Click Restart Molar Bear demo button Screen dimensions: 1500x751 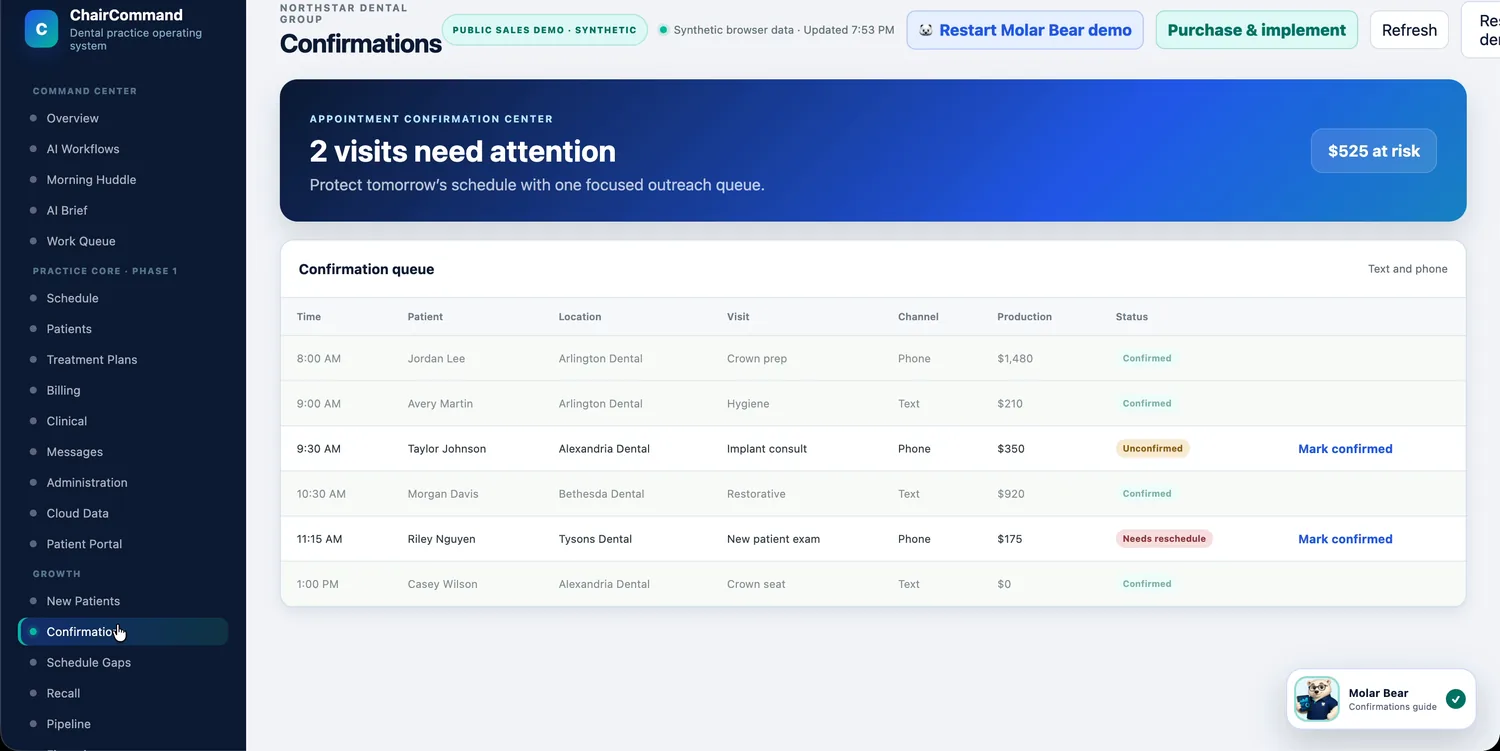tap(1025, 30)
